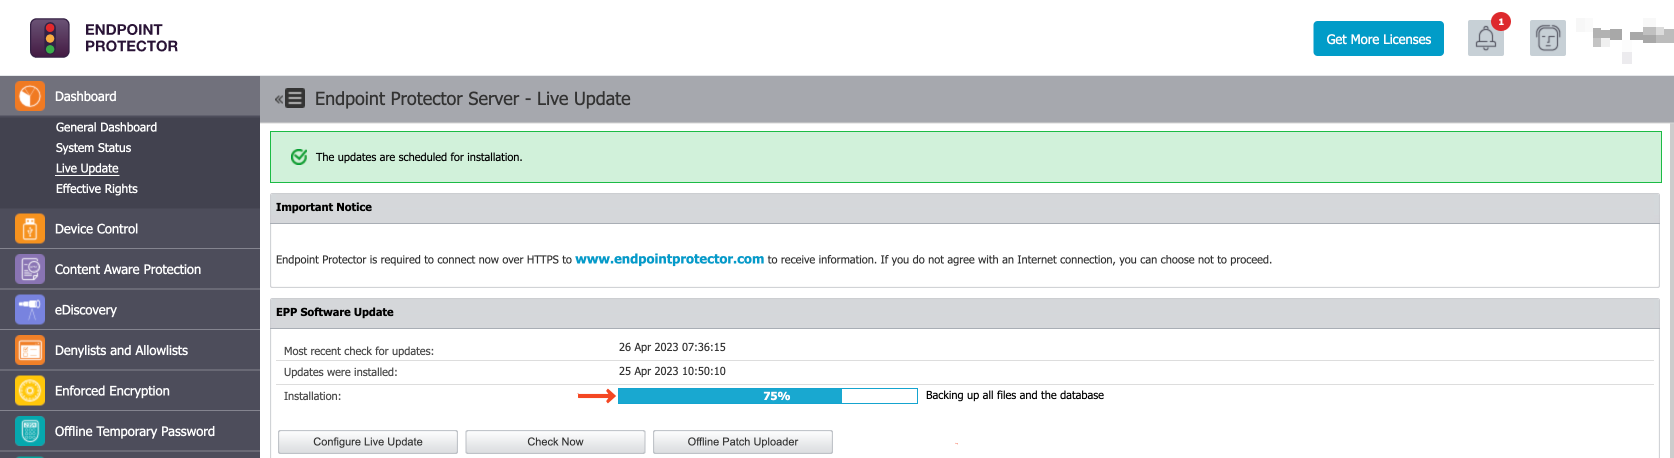Open eDiscovery menu section
The image size is (1674, 458).
pos(130,310)
